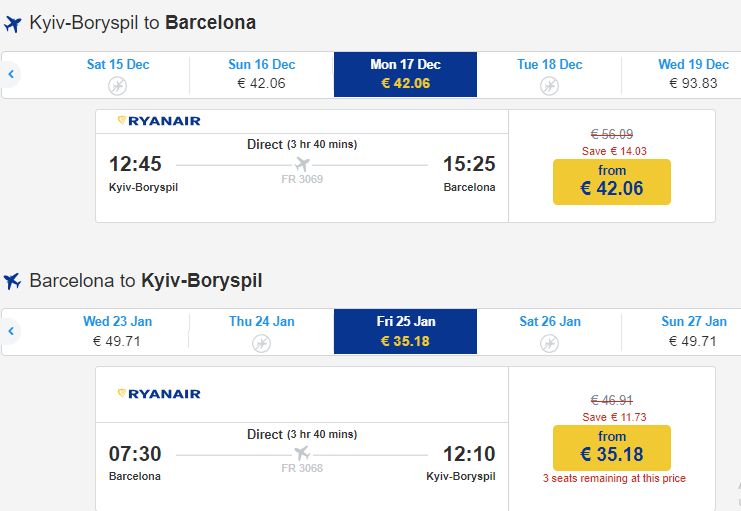Viewport: 741px width, 511px height.
Task: Click the no-flight icon under Thu 24 Jan
Action: pos(261,343)
